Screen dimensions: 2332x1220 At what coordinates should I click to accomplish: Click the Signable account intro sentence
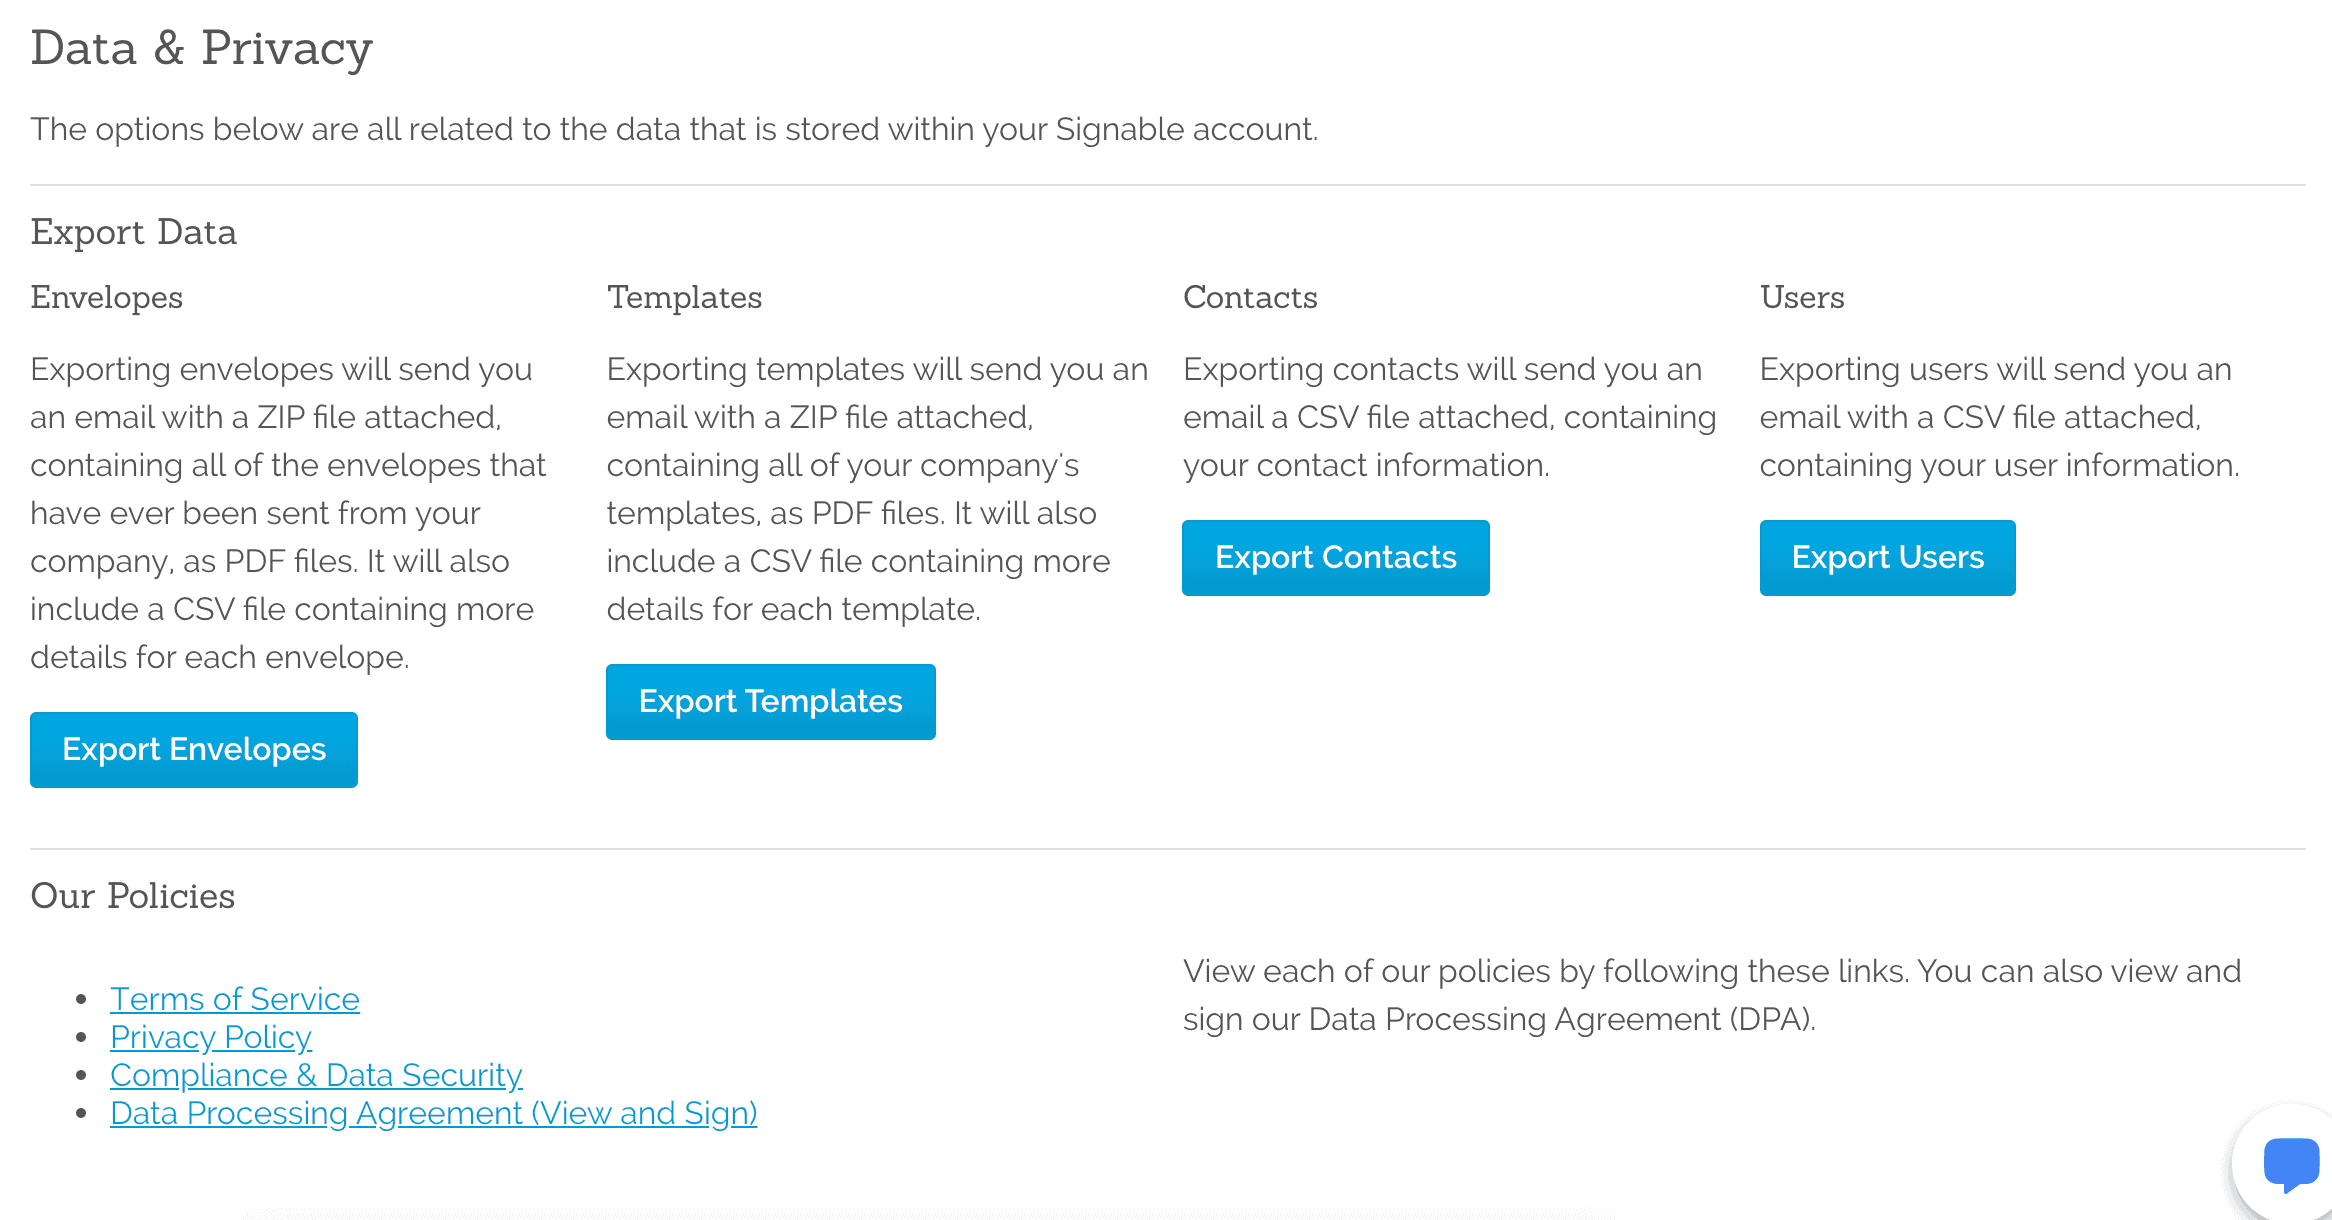[x=674, y=129]
